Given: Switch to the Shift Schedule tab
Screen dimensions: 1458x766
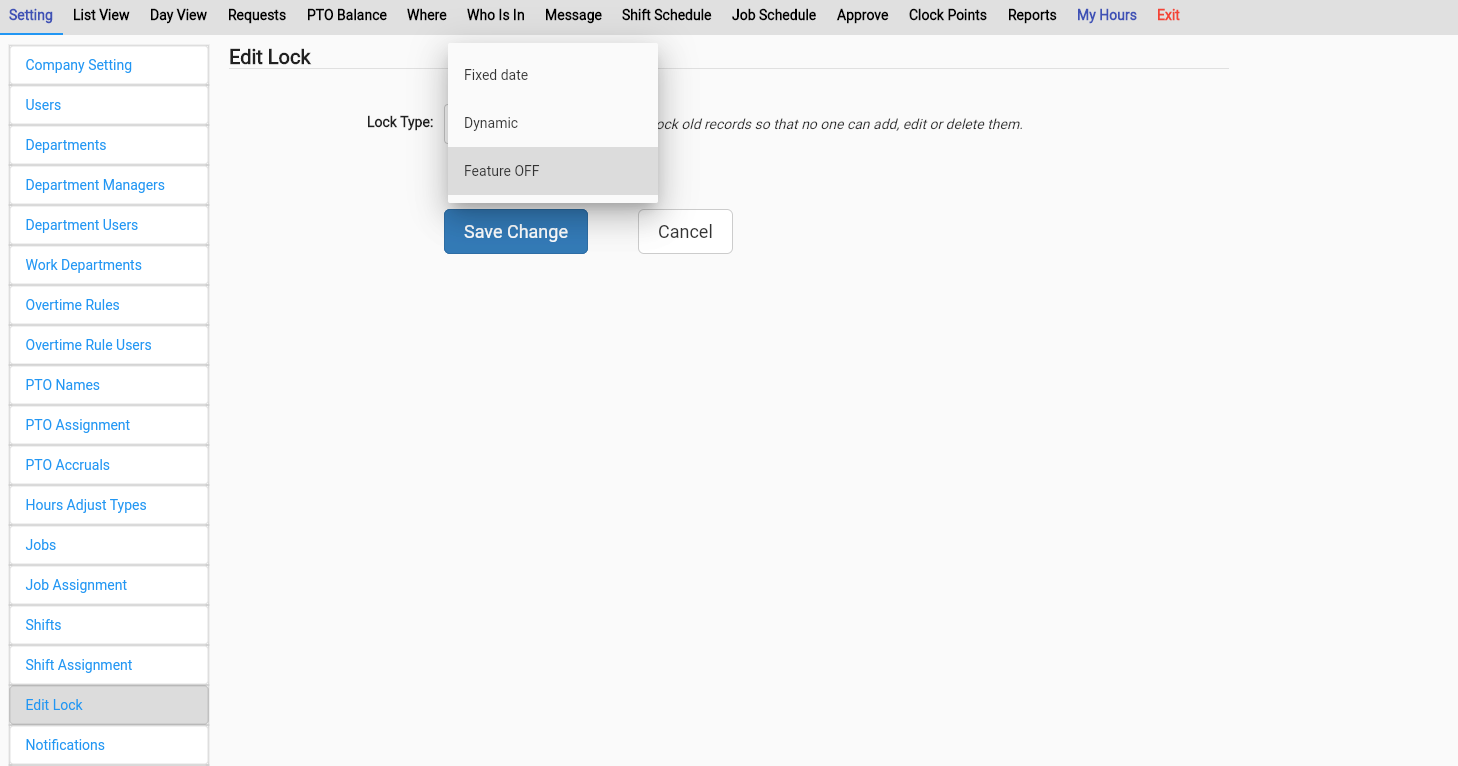Looking at the screenshot, I should tap(666, 15).
